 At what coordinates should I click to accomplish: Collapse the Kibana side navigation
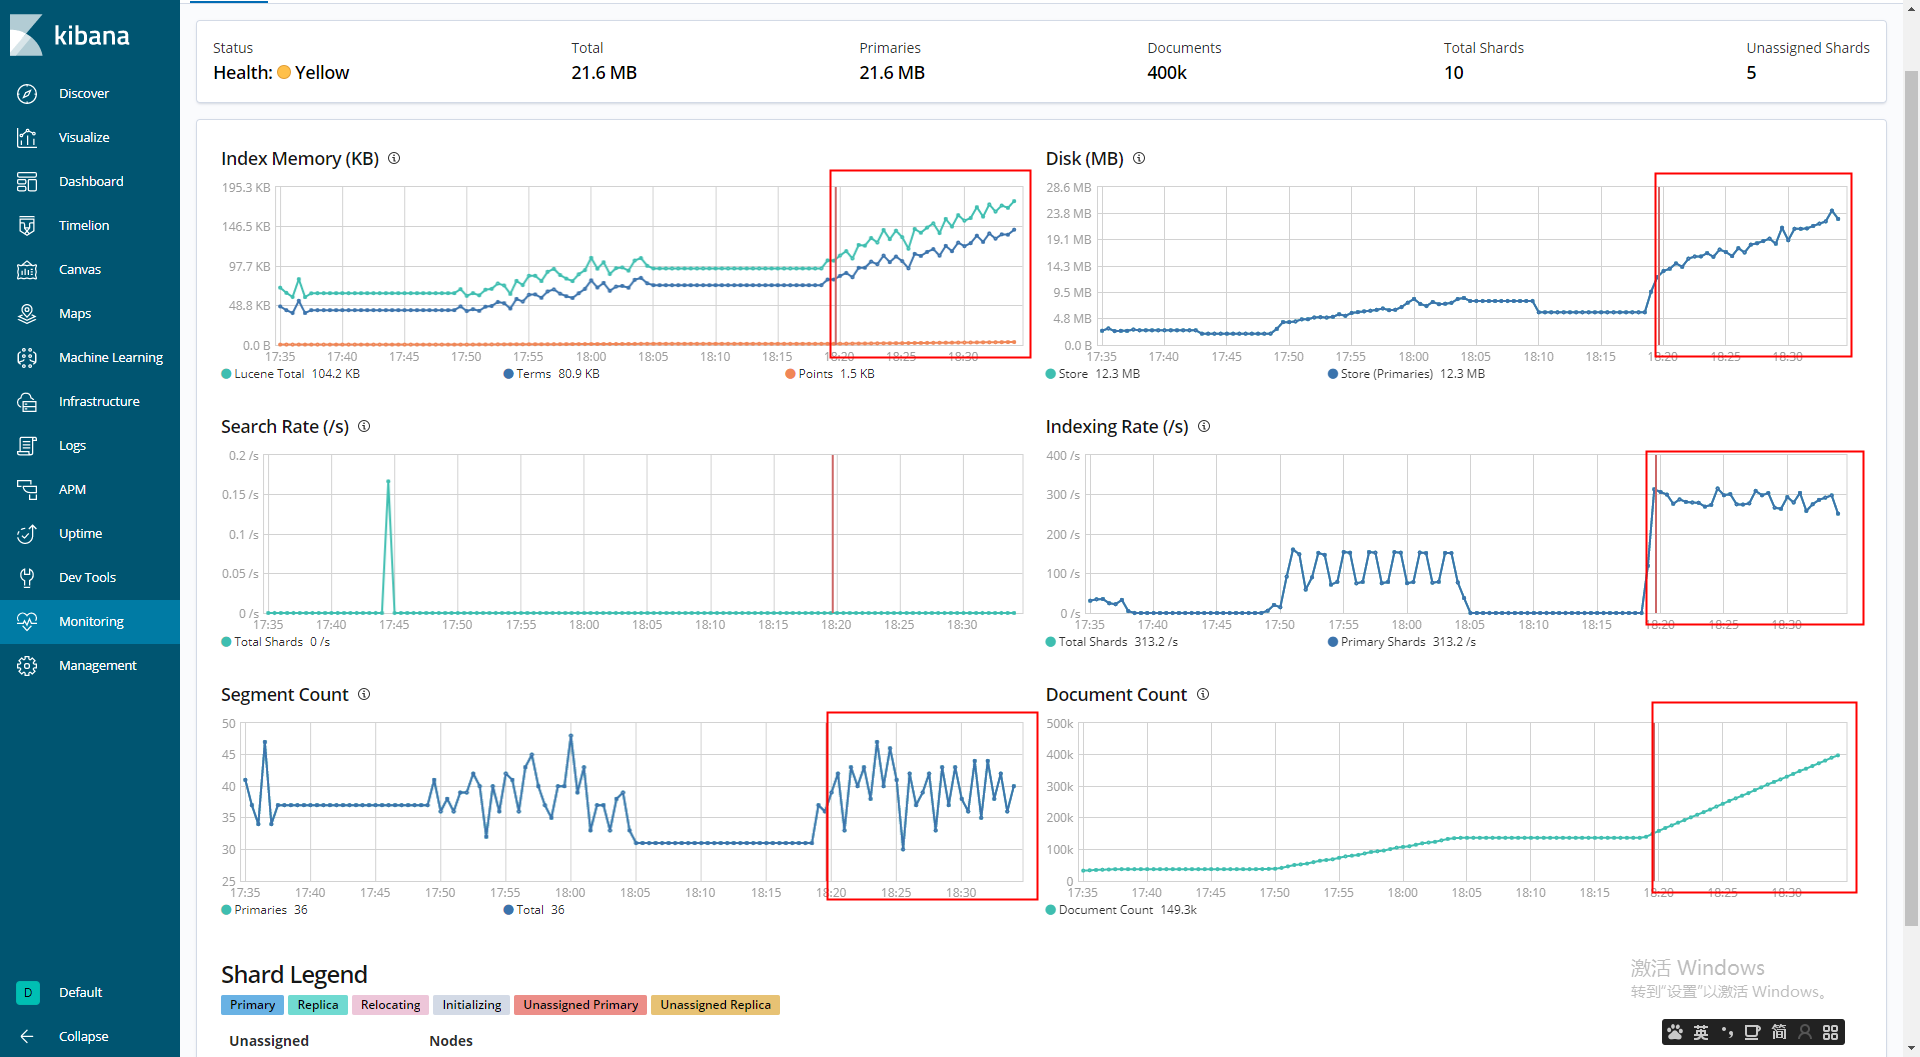pyautogui.click(x=90, y=1036)
